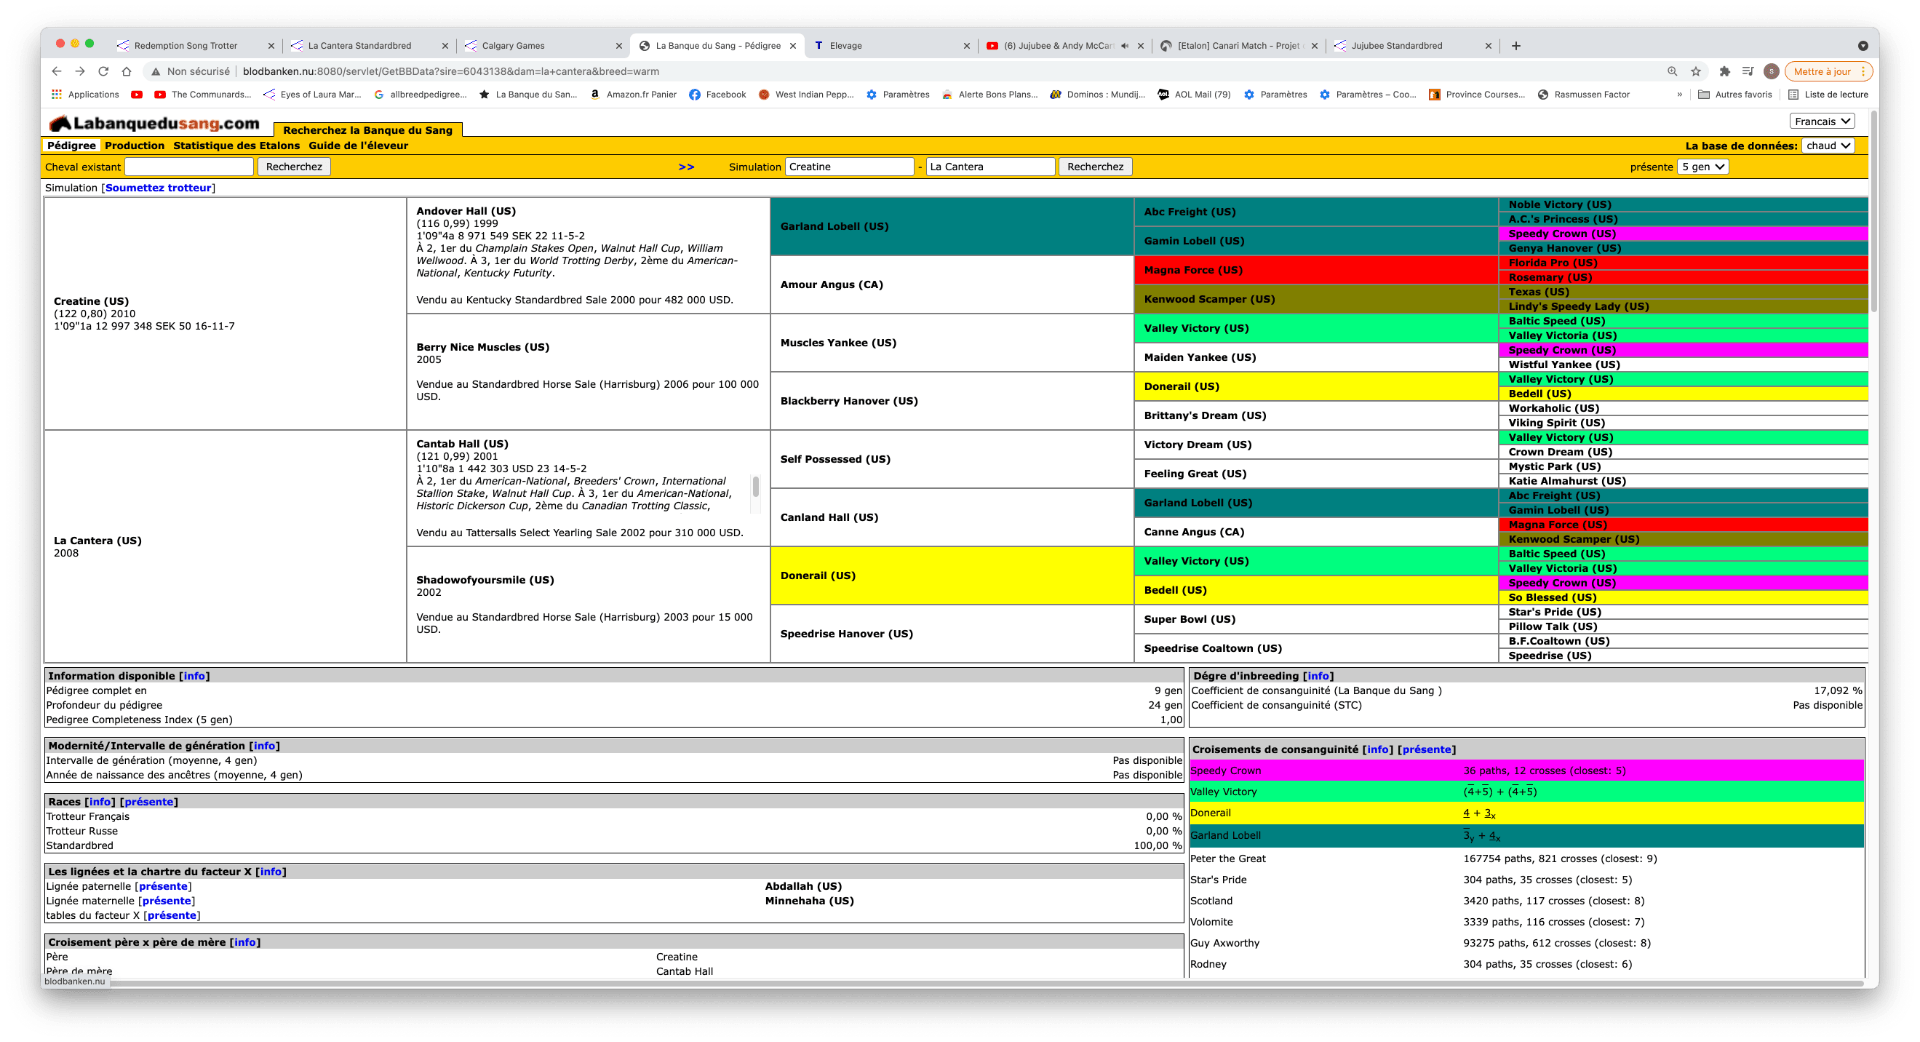Open the browser home icon
The height and width of the screenshot is (1042, 1920).
pyautogui.click(x=126, y=71)
